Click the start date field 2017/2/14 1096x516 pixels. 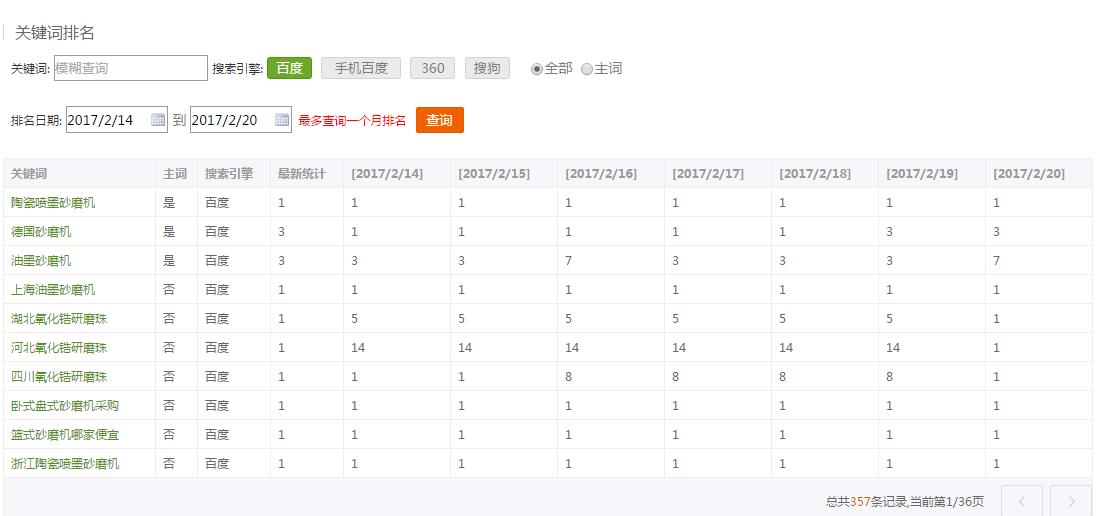[x=106, y=120]
